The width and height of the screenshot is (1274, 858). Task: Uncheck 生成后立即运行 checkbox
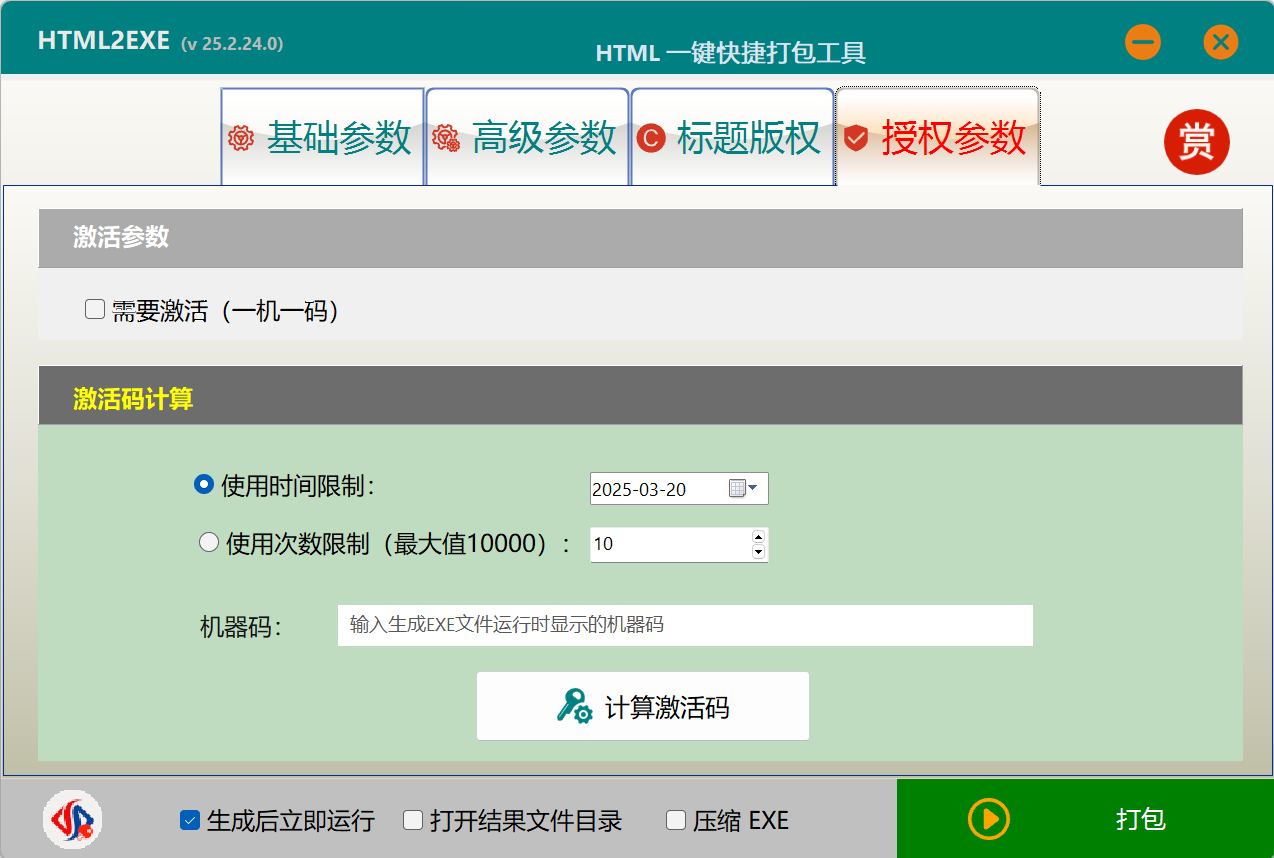pos(190,820)
